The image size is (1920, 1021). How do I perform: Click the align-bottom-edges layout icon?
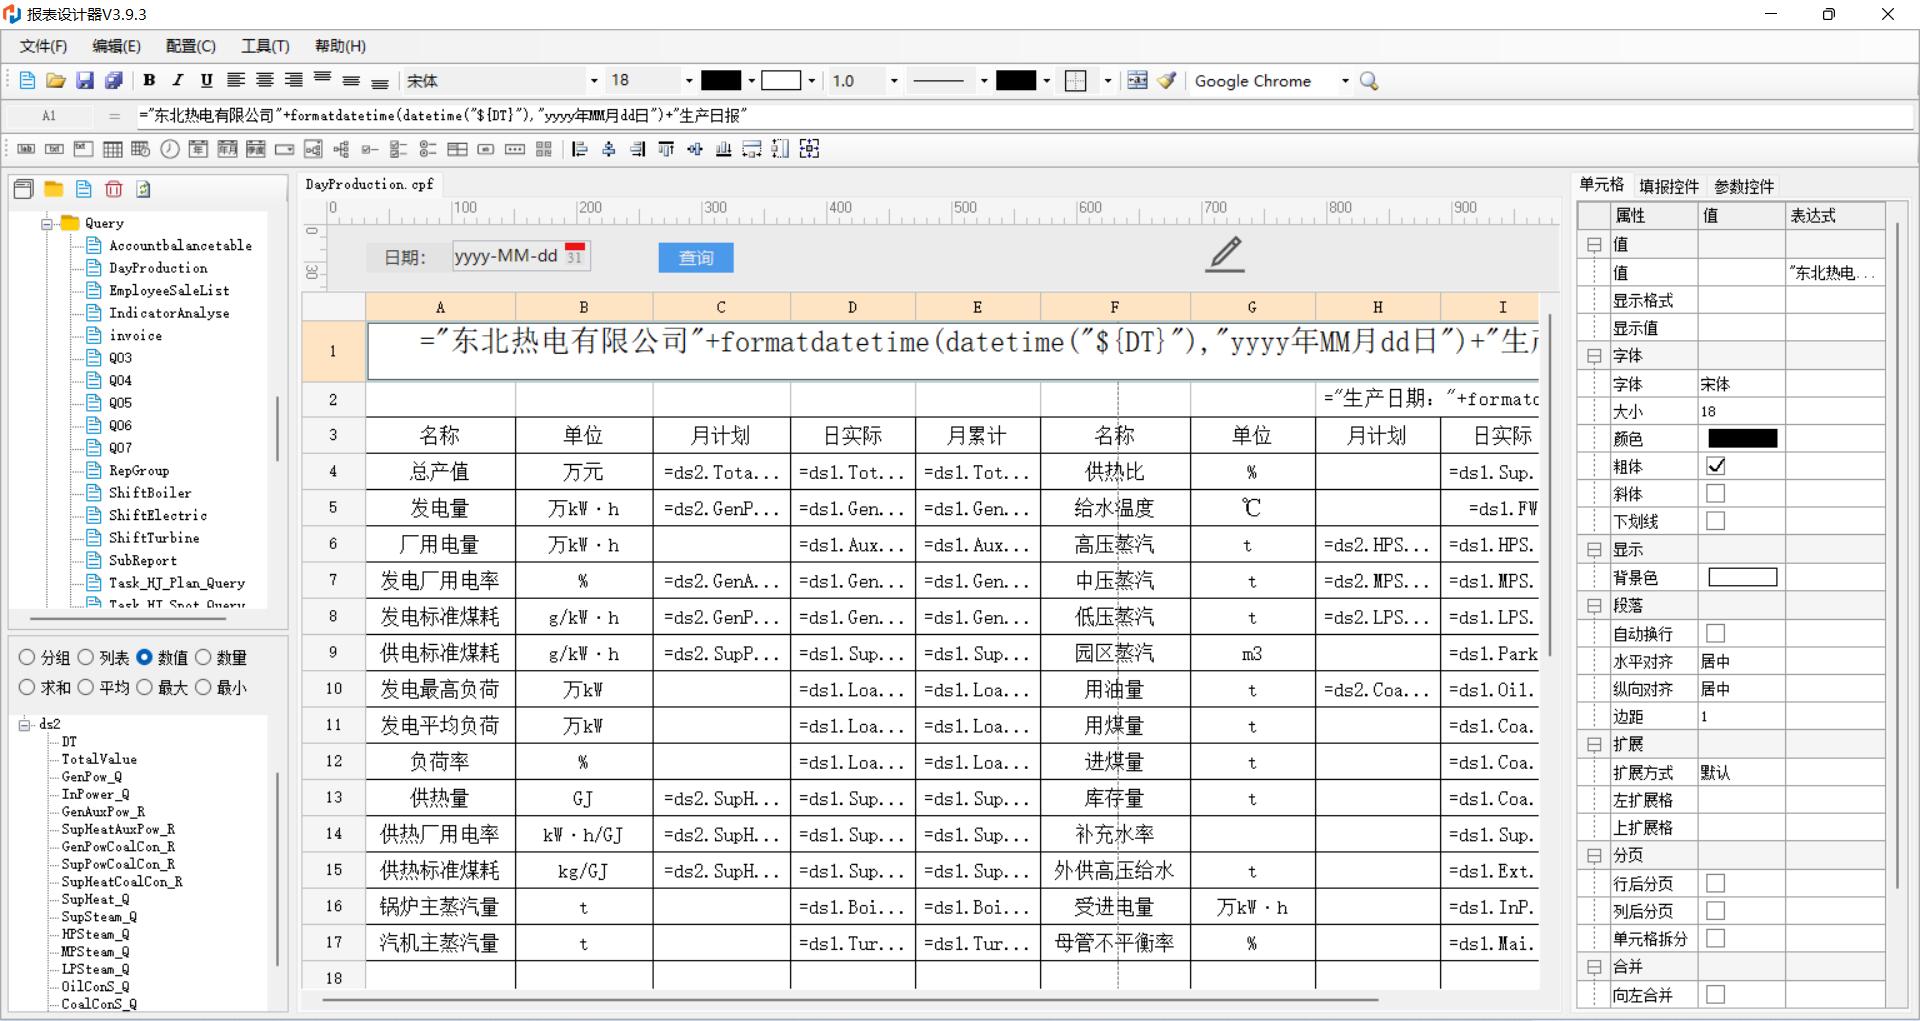[x=724, y=149]
